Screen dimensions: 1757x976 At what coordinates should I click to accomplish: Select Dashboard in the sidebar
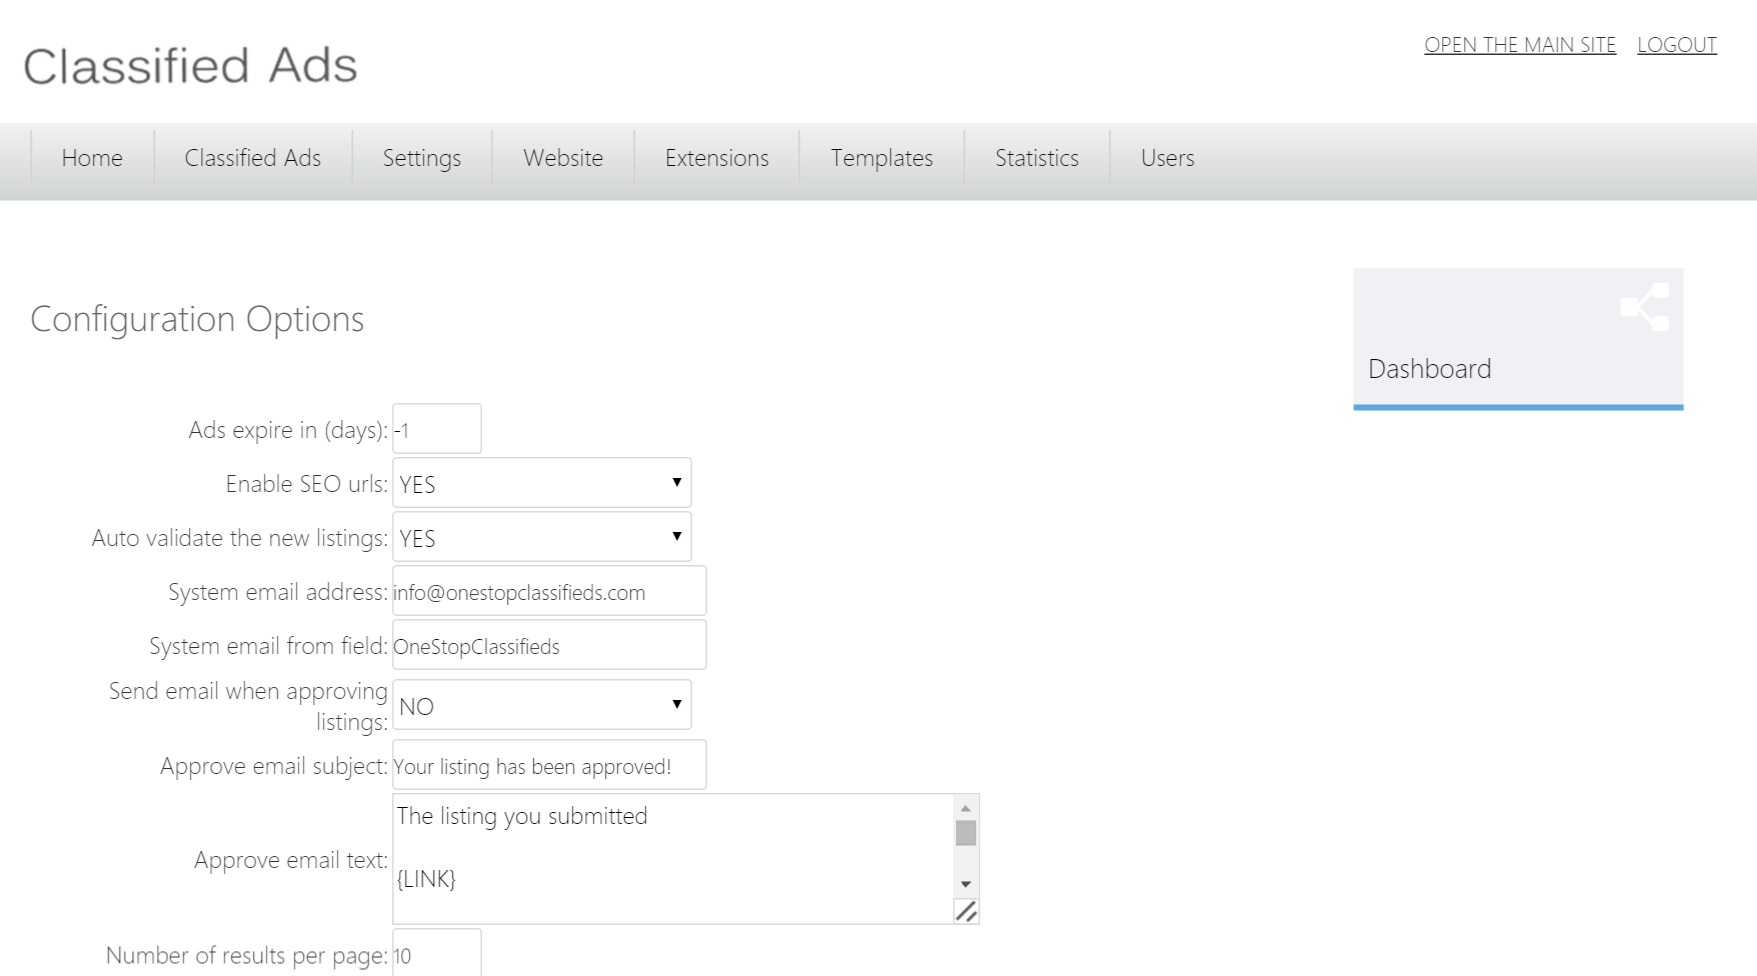(x=1428, y=369)
